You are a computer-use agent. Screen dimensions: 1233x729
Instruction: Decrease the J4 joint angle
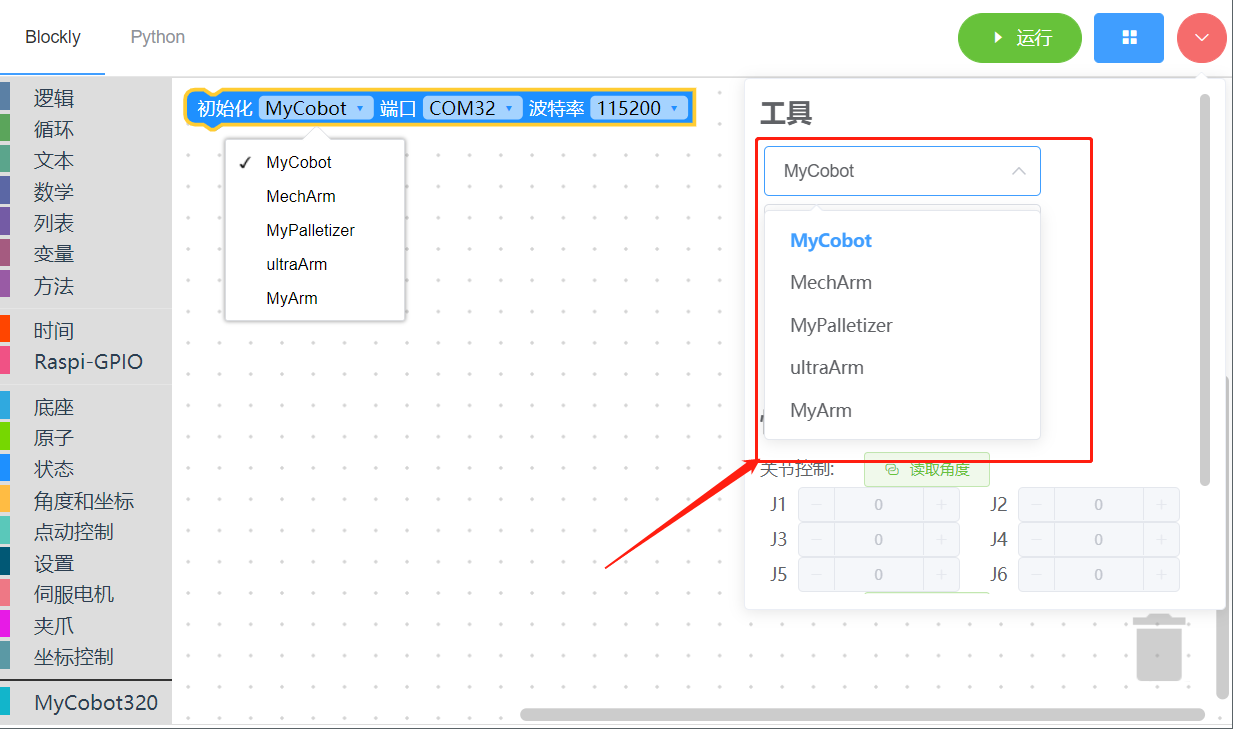pyautogui.click(x=1037, y=540)
